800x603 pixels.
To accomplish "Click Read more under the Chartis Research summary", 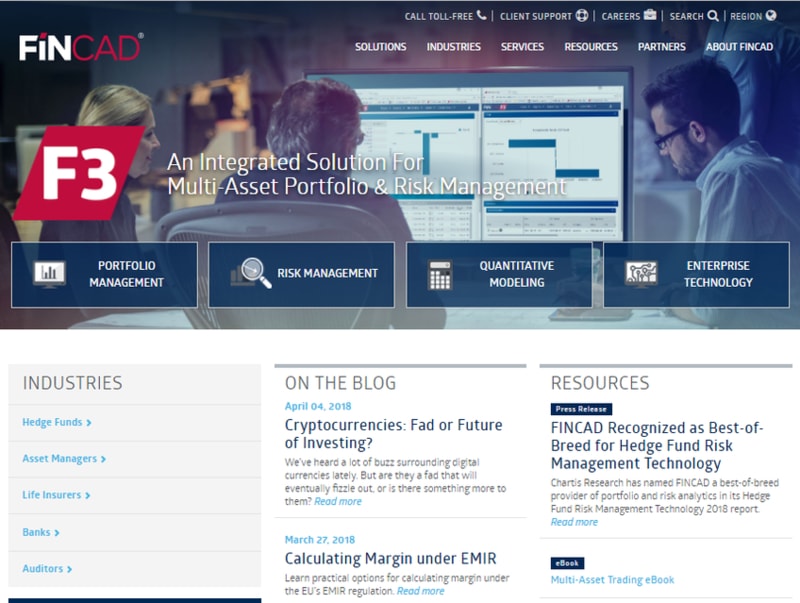I will tap(574, 522).
